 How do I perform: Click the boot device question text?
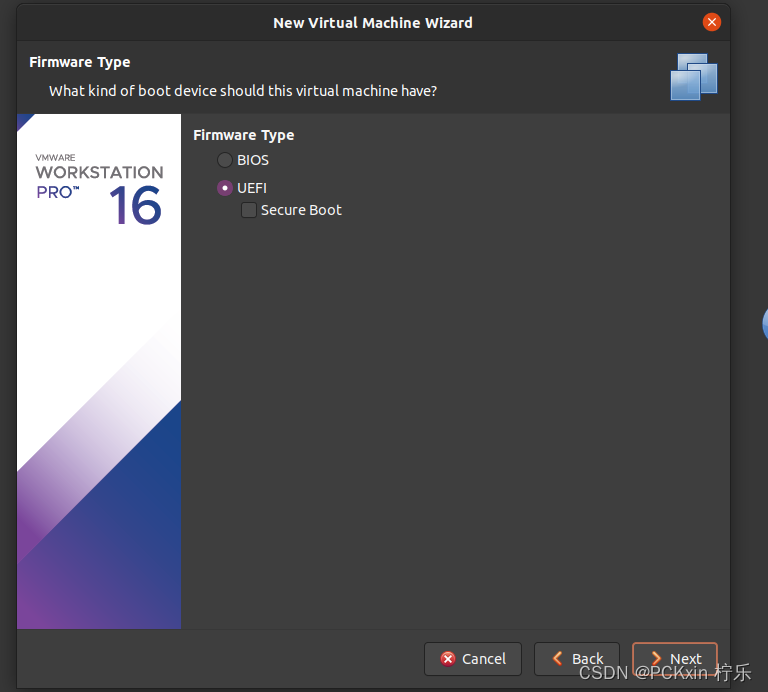pos(243,91)
